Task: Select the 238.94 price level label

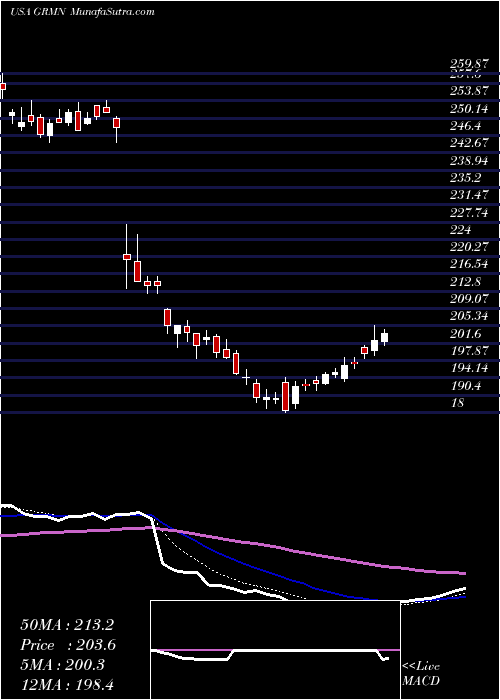Action: [x=469, y=161]
